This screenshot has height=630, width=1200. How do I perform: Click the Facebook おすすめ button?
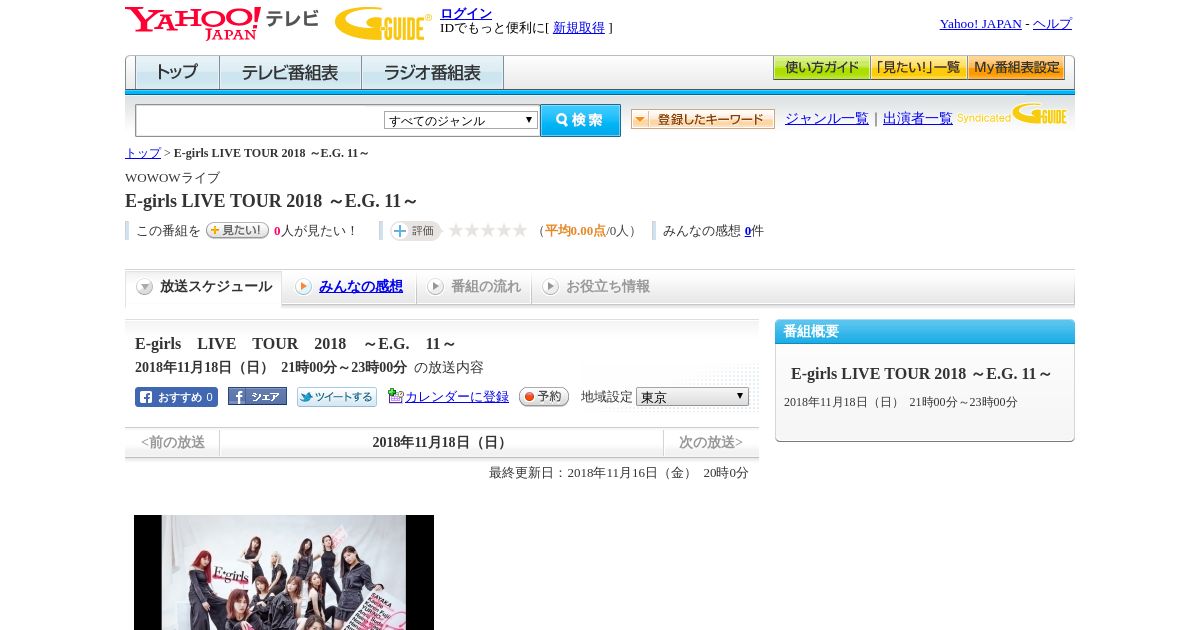(x=176, y=397)
